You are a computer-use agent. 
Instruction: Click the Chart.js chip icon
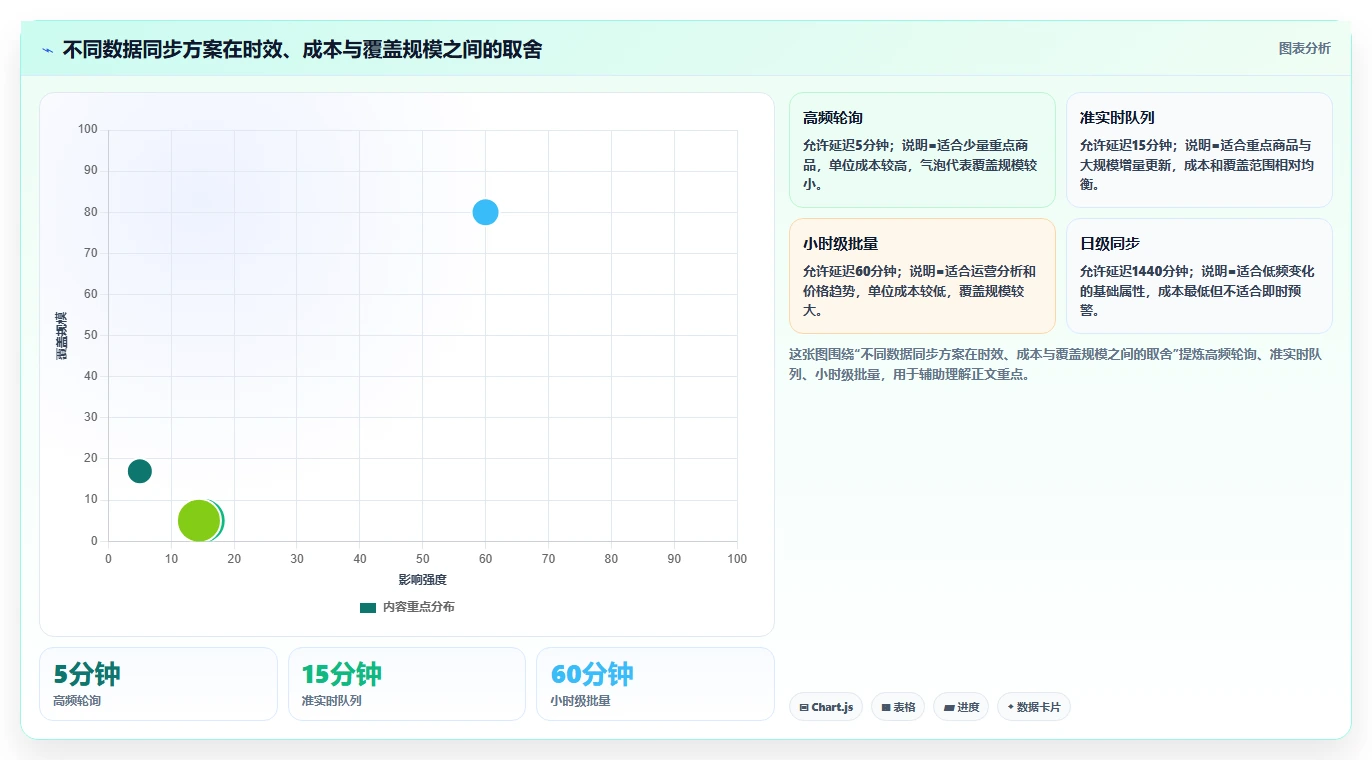804,707
